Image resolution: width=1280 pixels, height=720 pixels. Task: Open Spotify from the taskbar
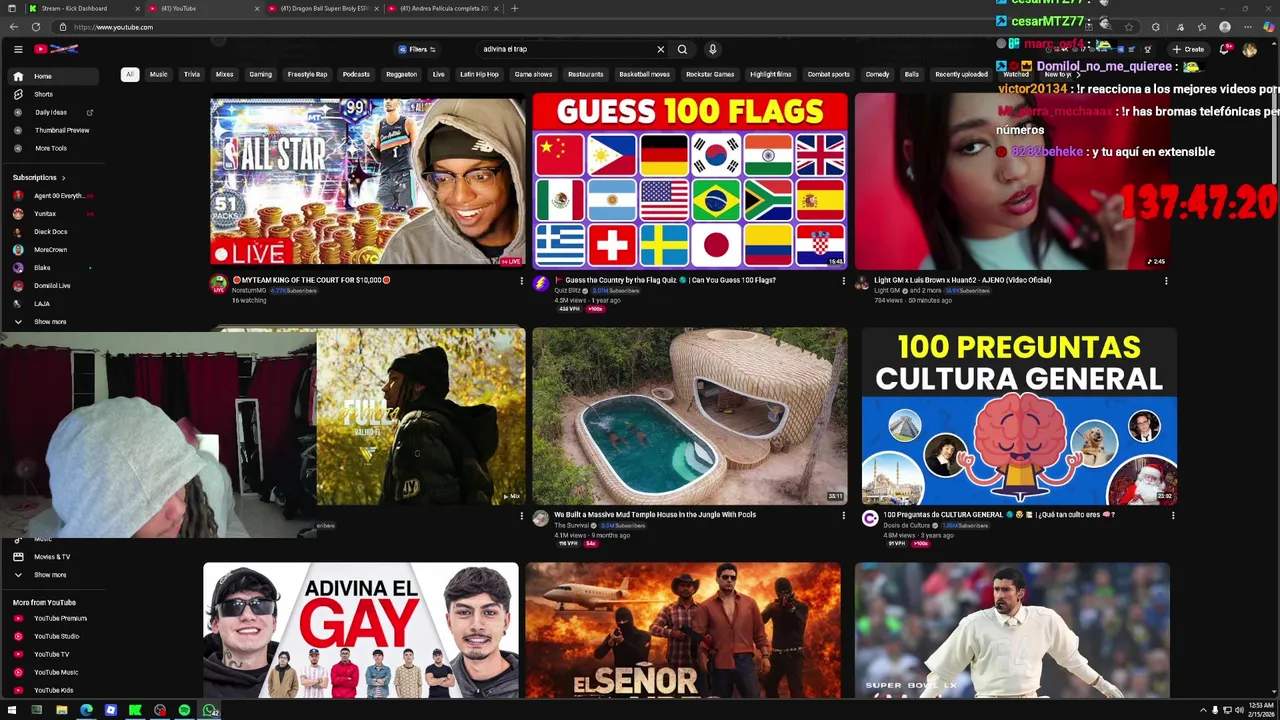pyautogui.click(x=184, y=710)
